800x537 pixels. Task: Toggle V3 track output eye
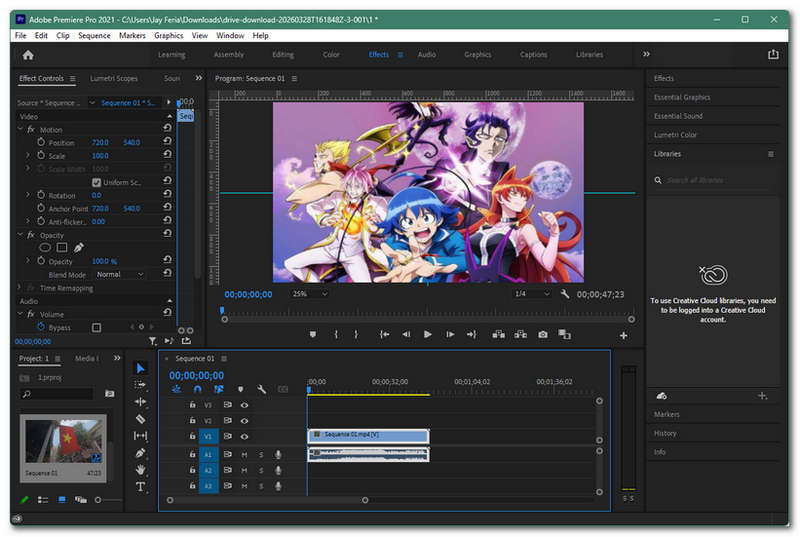pyautogui.click(x=244, y=405)
